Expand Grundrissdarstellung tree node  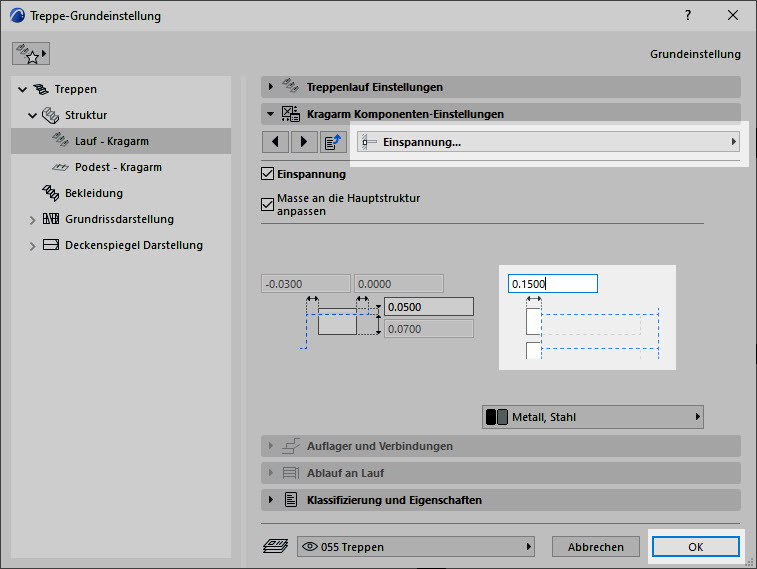click(x=32, y=220)
